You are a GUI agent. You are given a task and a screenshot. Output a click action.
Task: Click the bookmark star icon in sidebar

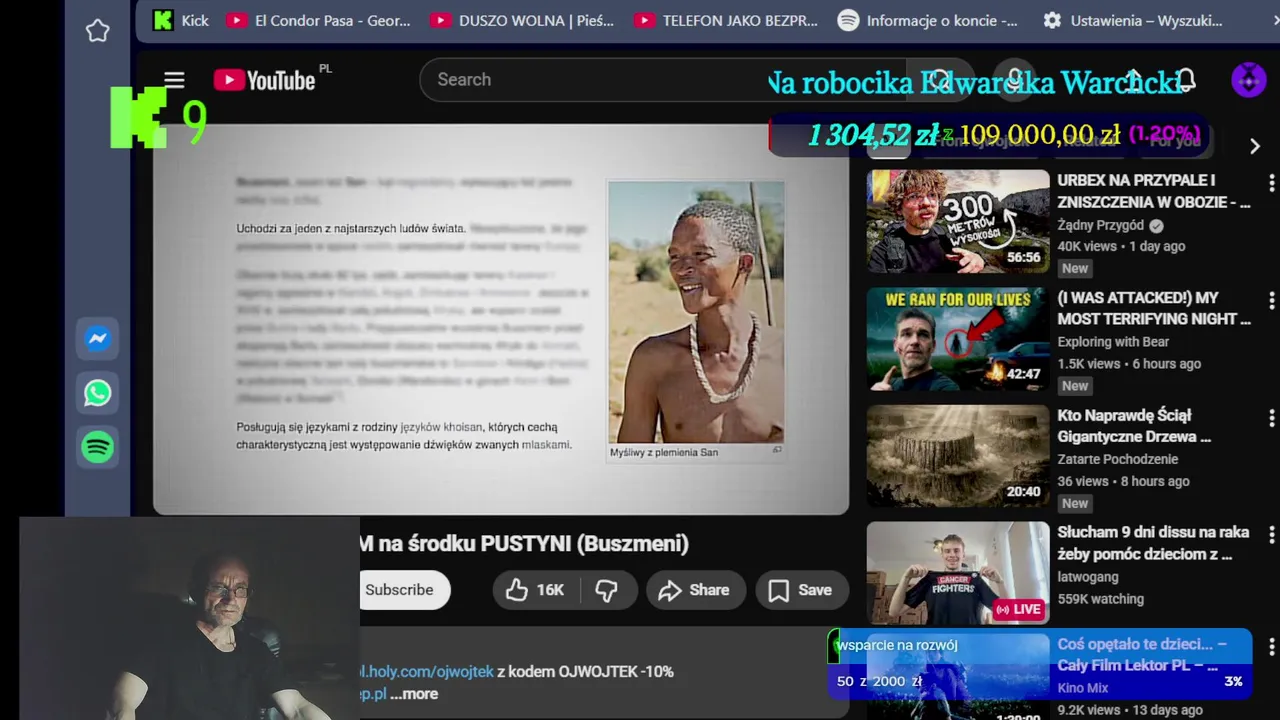click(x=97, y=31)
